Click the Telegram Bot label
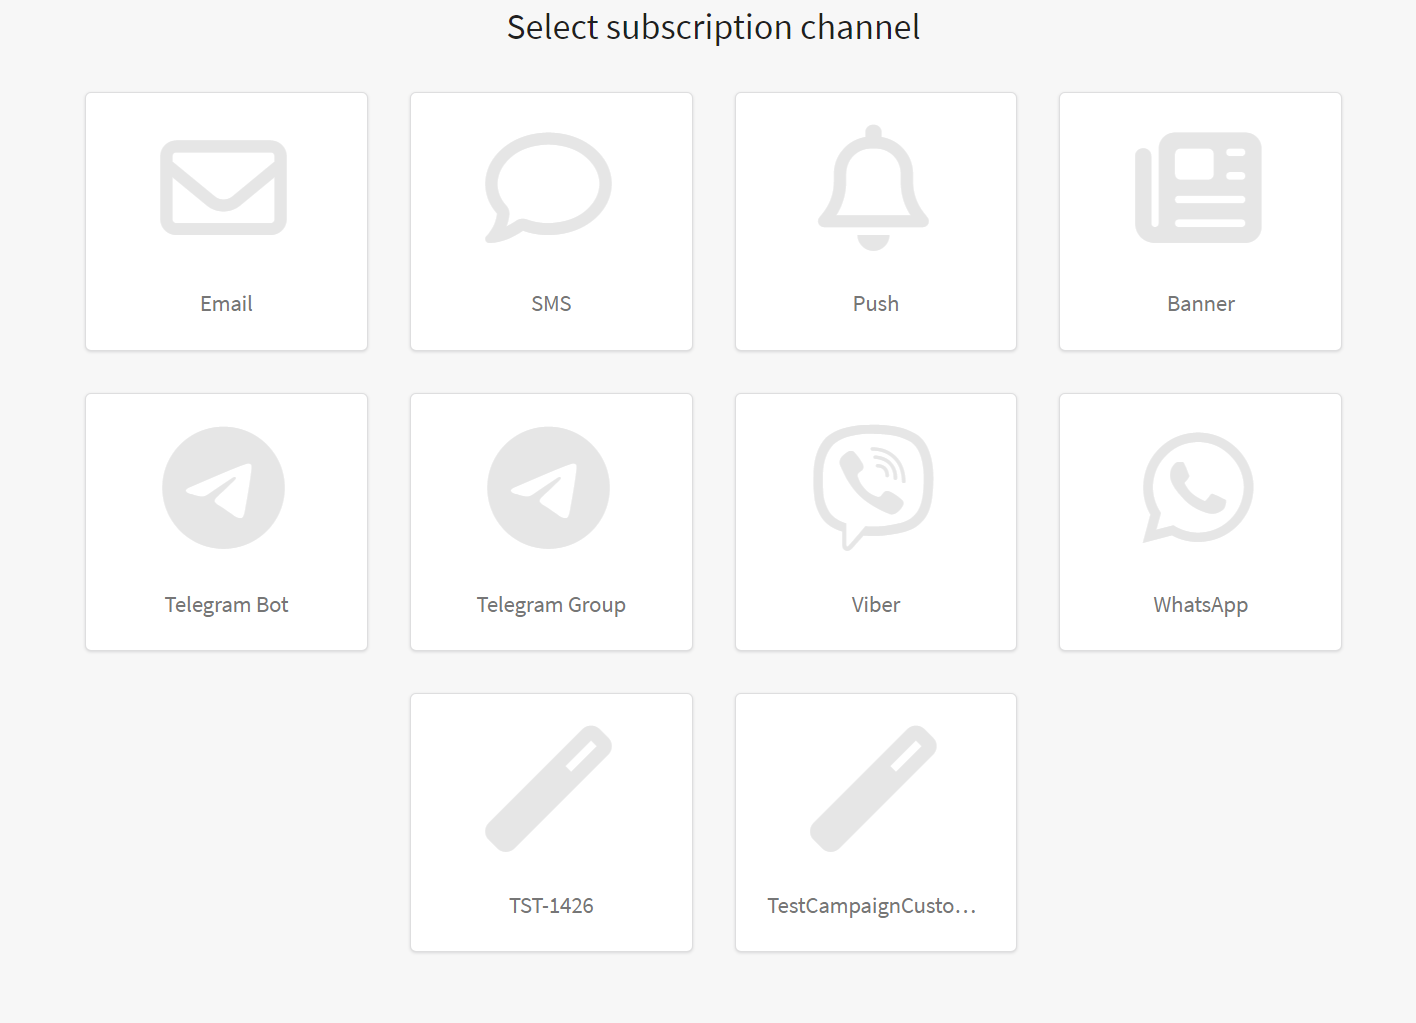Viewport: 1416px width, 1023px height. click(x=226, y=605)
